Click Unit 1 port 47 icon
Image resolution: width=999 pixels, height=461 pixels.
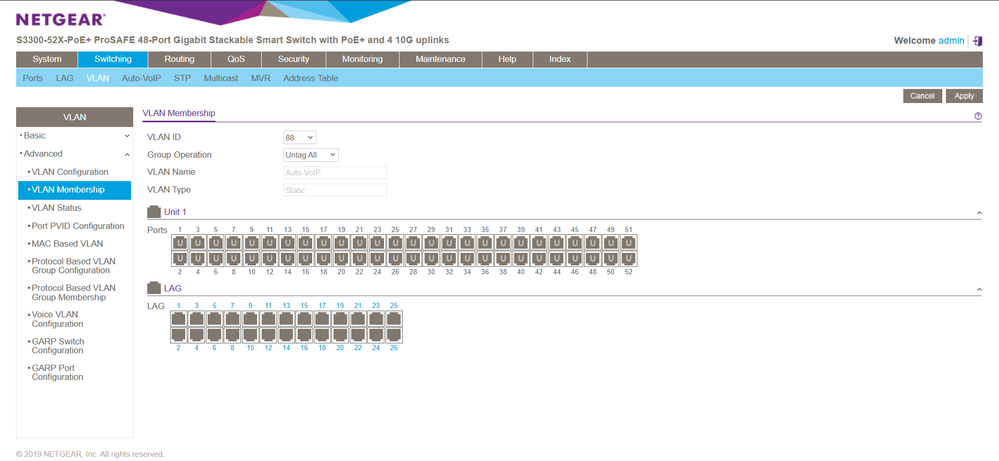[594, 243]
